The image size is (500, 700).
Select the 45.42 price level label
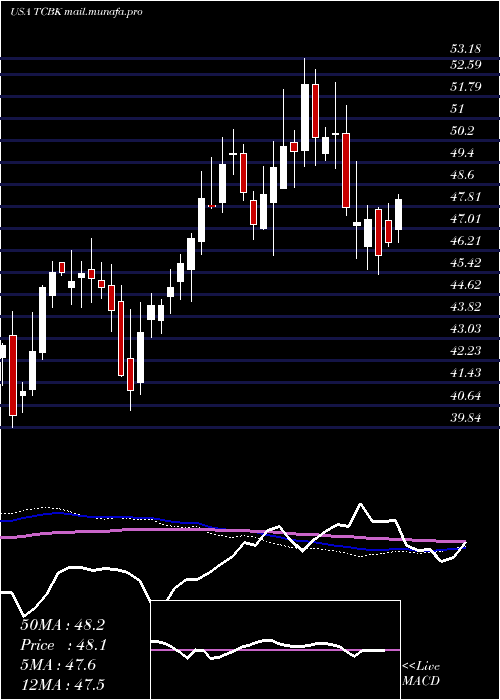465,262
